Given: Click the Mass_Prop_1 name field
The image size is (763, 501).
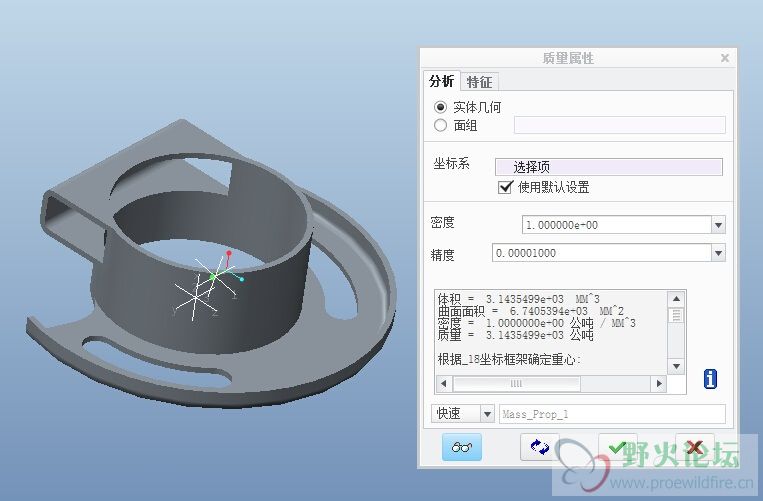Looking at the screenshot, I should (612, 414).
